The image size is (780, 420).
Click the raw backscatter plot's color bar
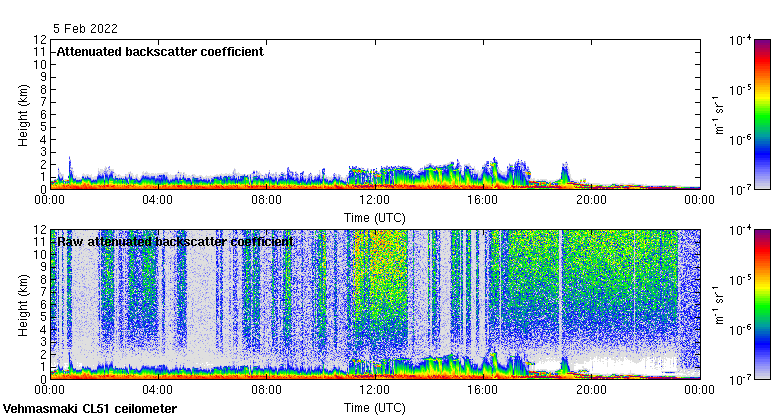(x=762, y=303)
